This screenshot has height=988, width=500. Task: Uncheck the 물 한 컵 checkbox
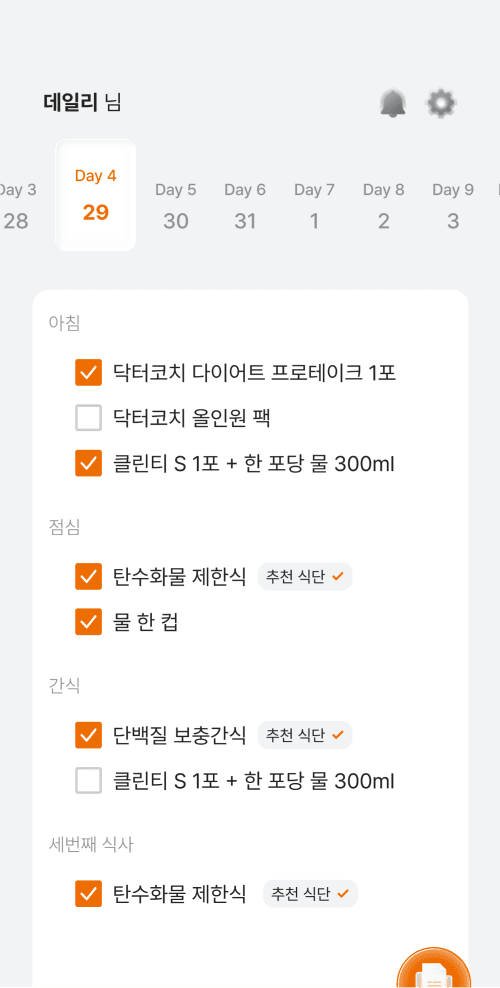tap(88, 623)
